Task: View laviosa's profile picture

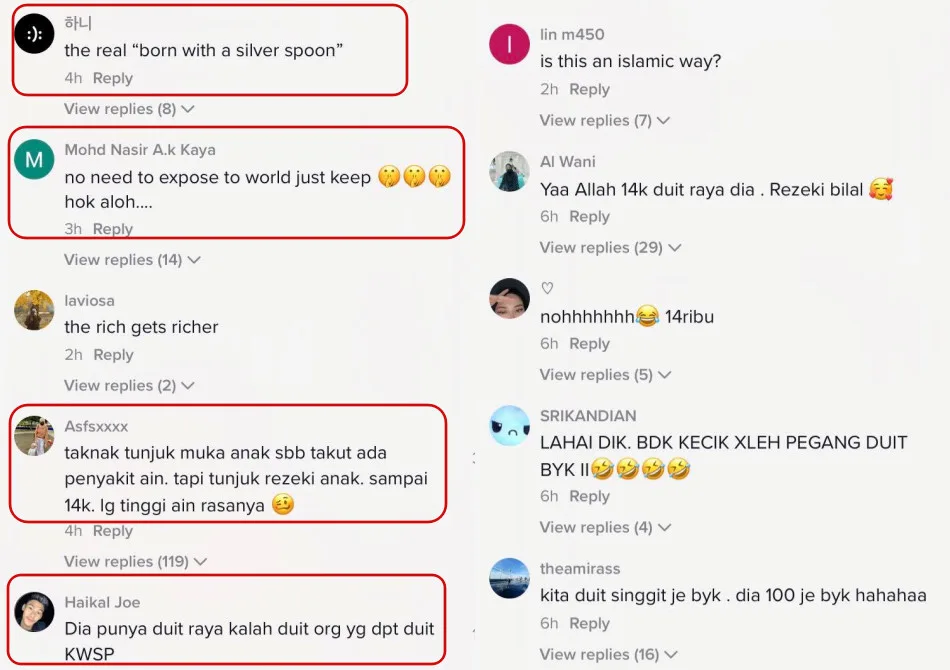Action: click(35, 310)
